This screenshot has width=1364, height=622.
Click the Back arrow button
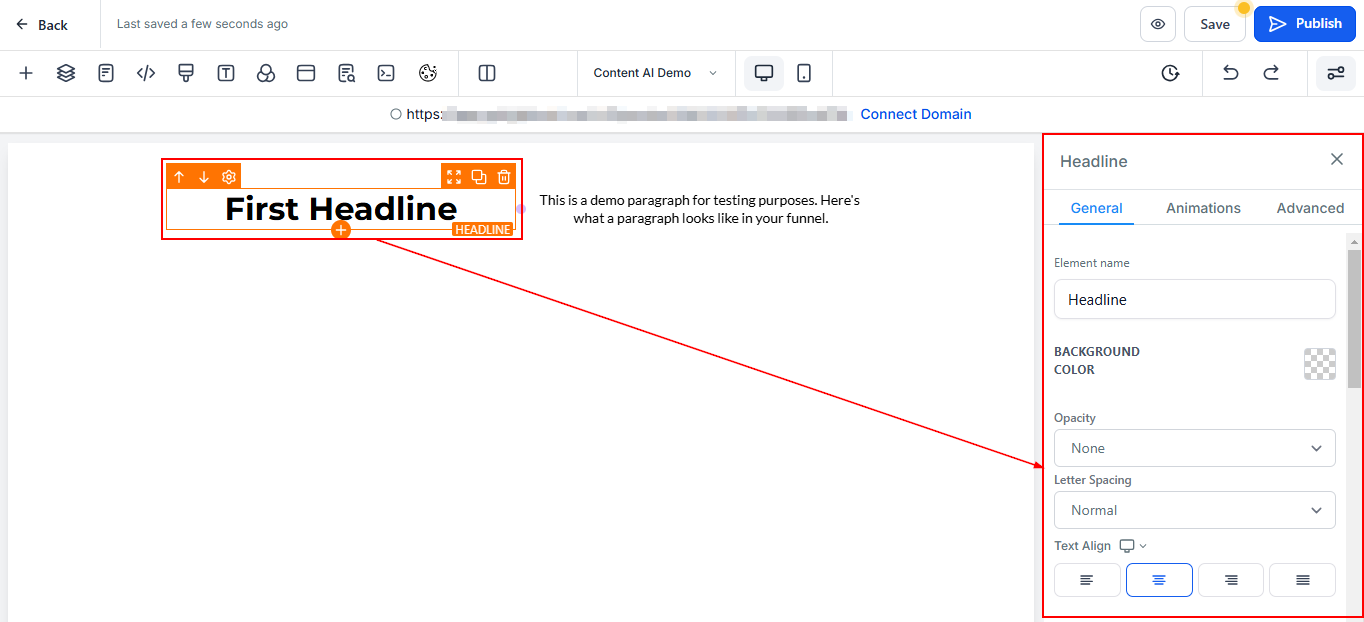(42, 25)
